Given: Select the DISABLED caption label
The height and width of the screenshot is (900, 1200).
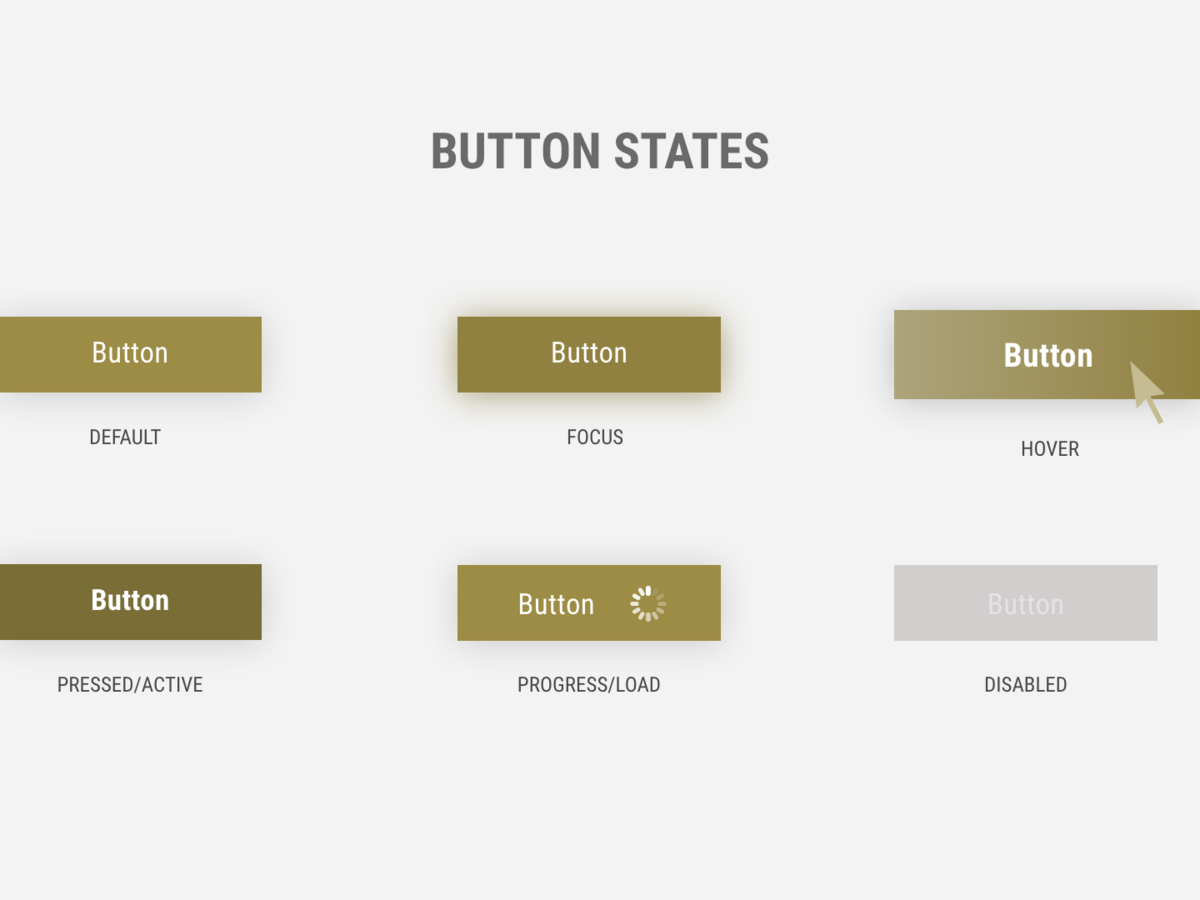Looking at the screenshot, I should (x=1025, y=685).
